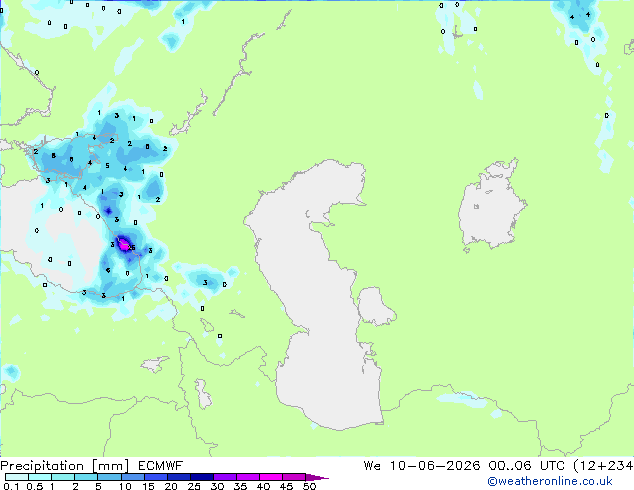
Task: Click the "0.1" legend value label
Action: point(11,486)
